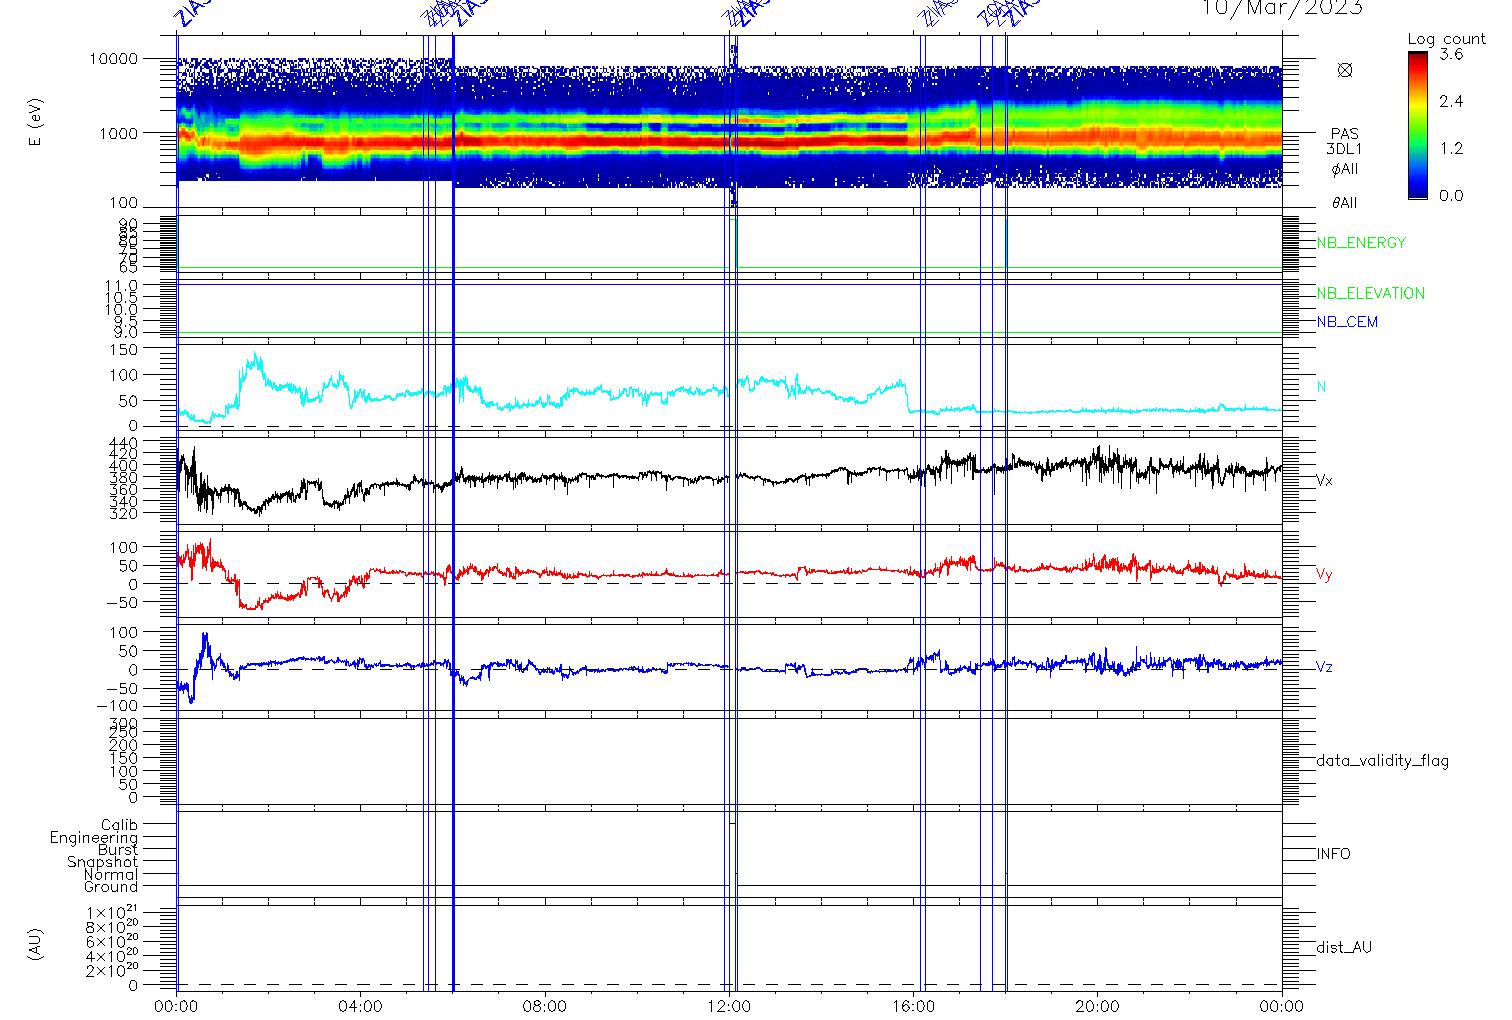
Task: Click the 04:00 time axis label
Action: [x=361, y=1006]
